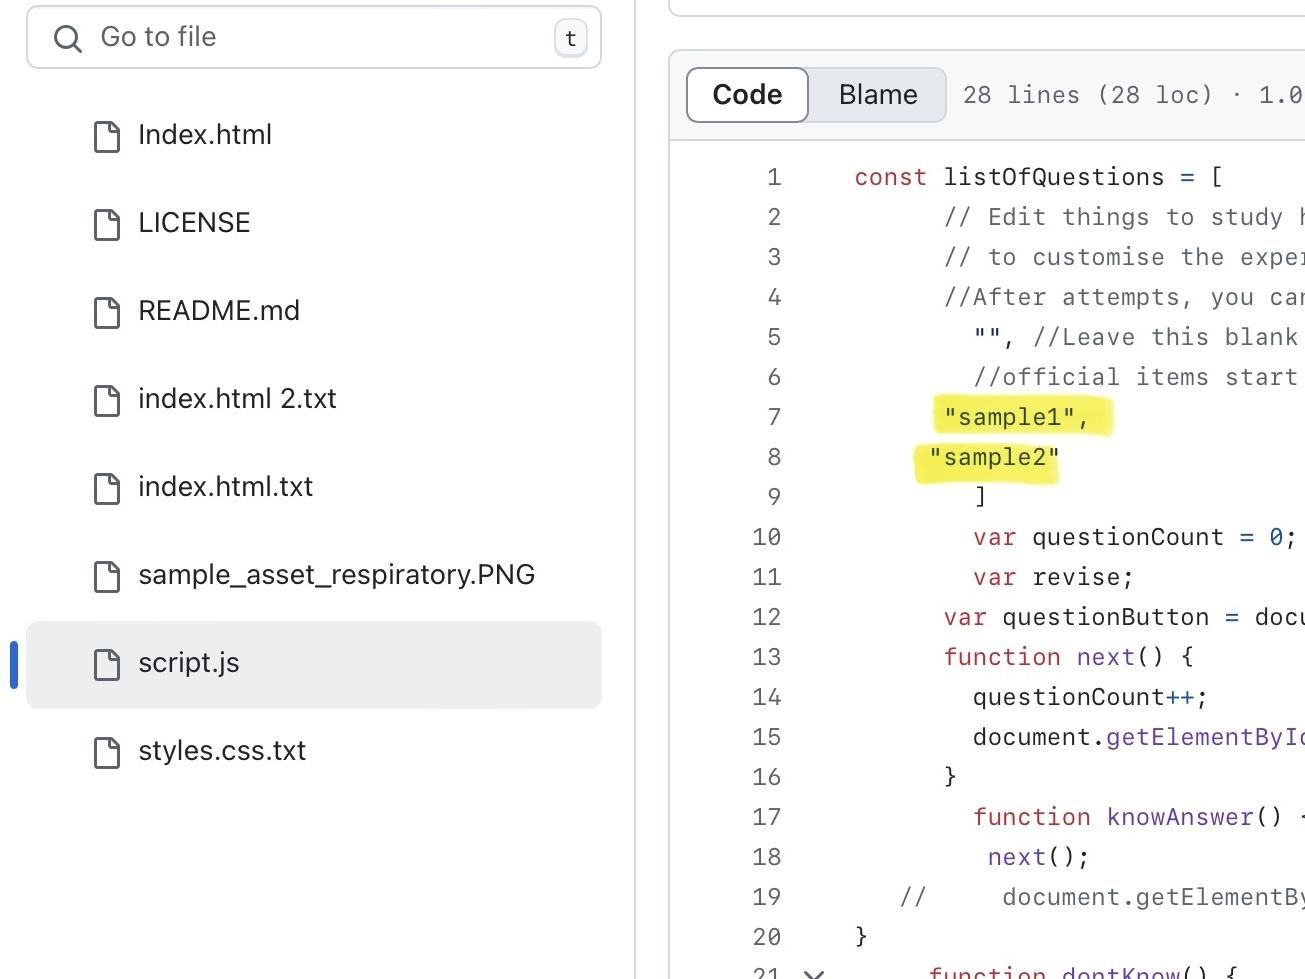
Task: Click the file icon beside LICENSE
Action: [x=107, y=225]
